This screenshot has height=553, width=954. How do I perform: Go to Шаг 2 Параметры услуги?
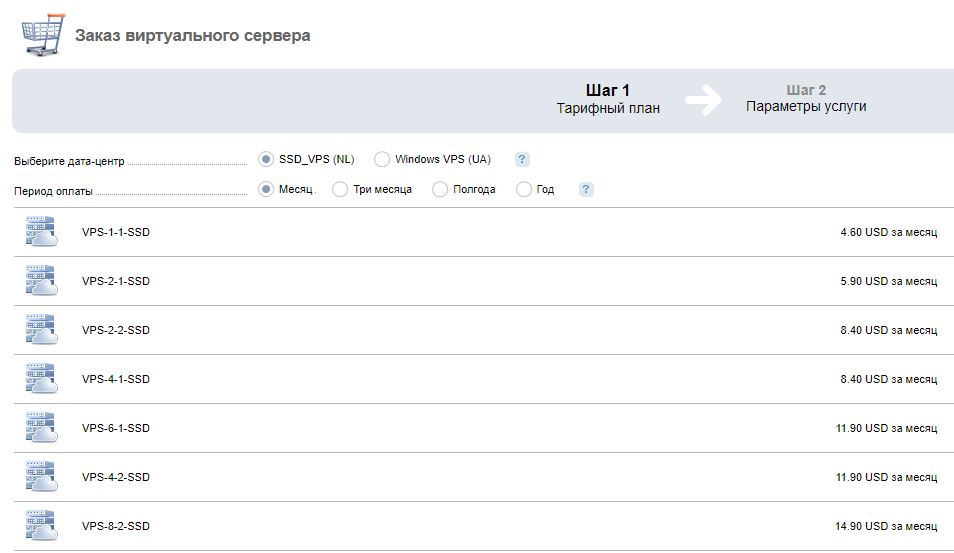click(806, 99)
